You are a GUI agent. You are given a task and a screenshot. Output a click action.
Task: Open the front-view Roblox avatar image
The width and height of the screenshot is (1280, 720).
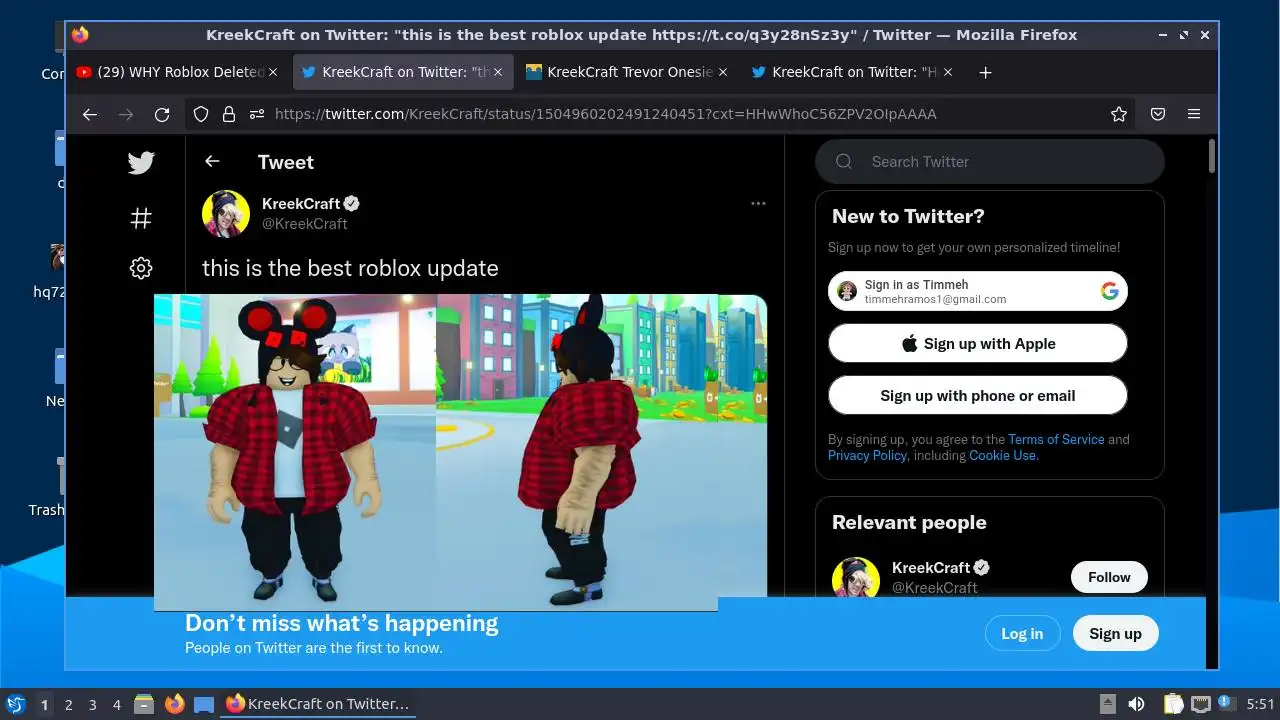pos(295,450)
